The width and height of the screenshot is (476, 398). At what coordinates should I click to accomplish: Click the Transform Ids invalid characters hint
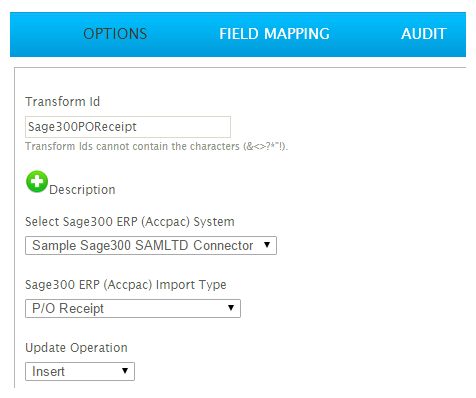157,146
